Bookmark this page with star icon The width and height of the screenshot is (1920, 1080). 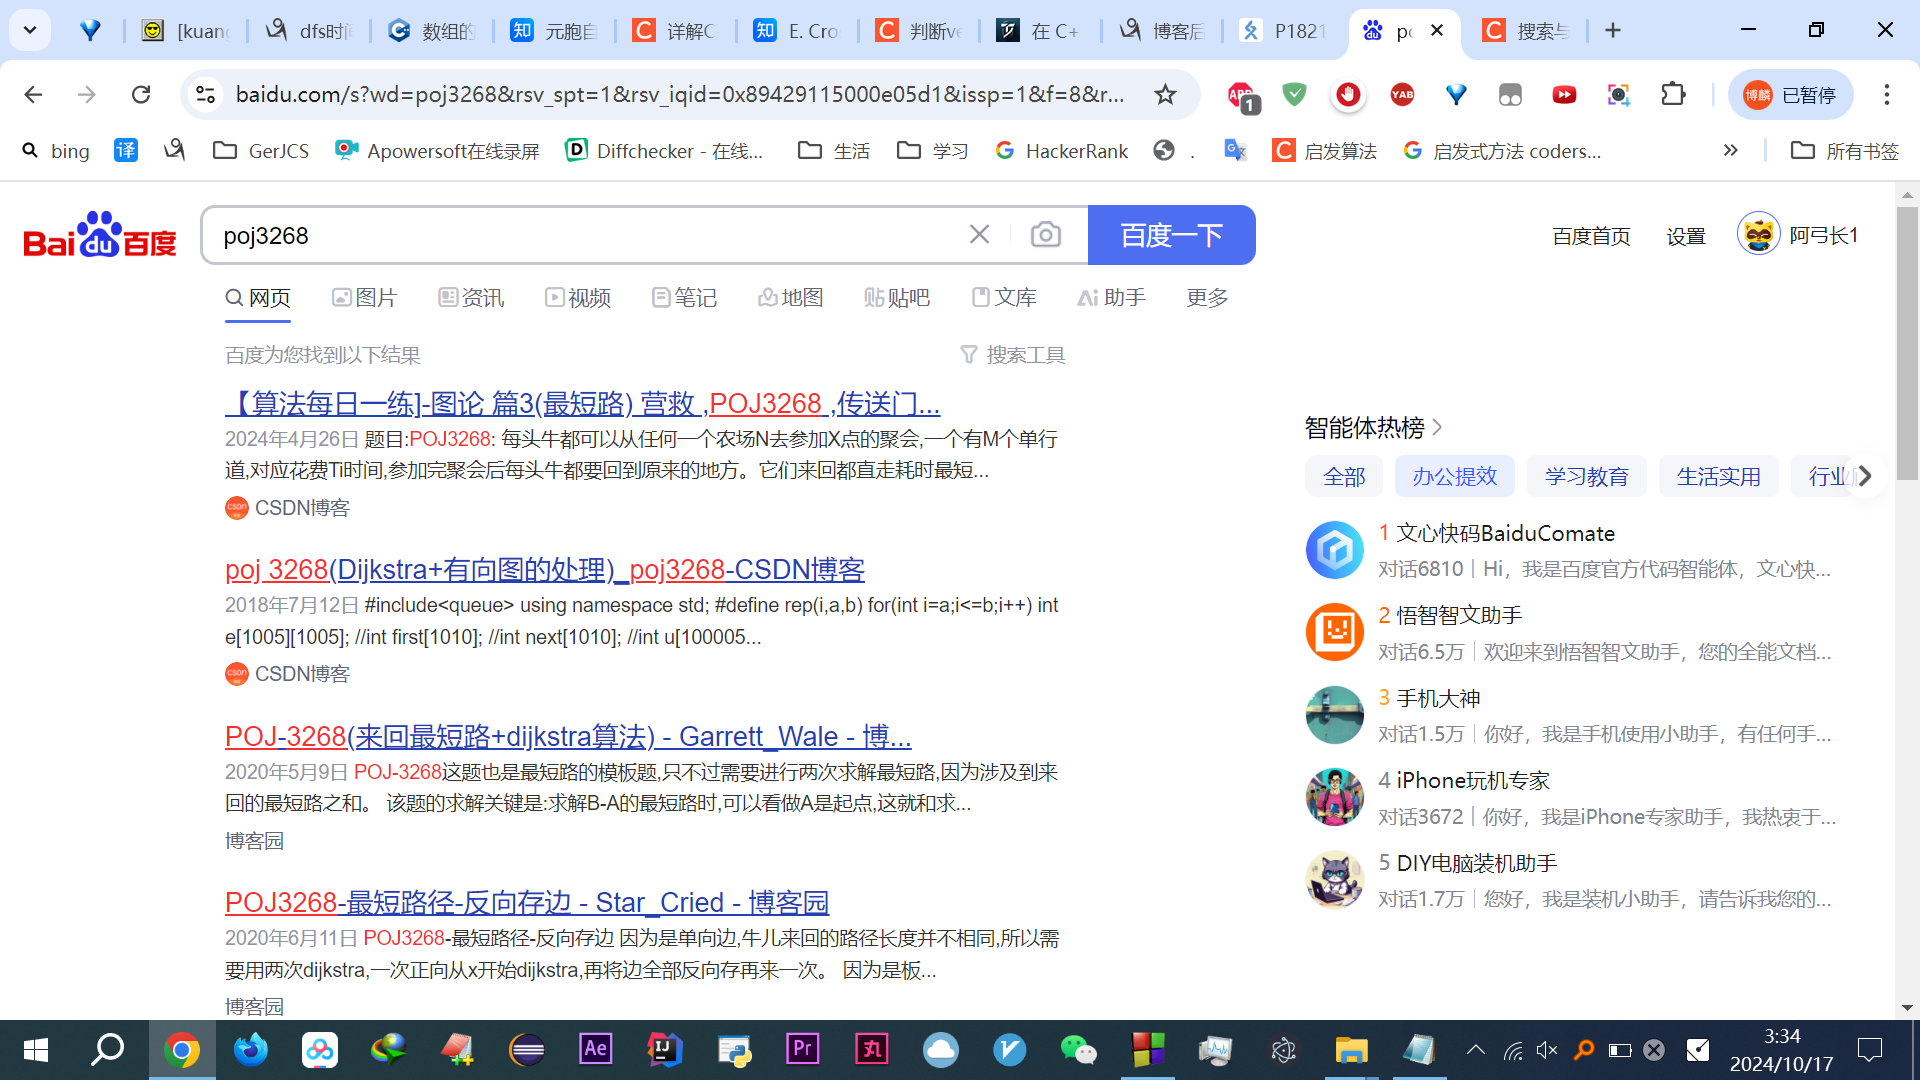tap(1165, 94)
